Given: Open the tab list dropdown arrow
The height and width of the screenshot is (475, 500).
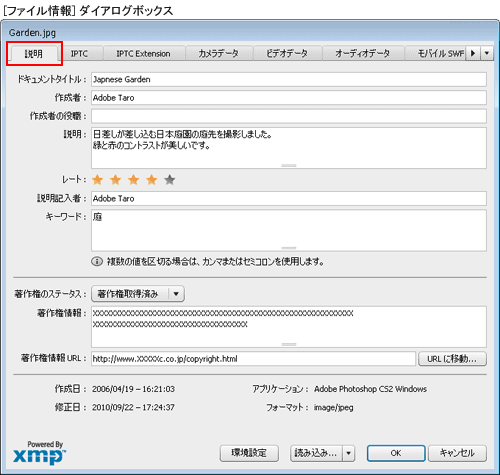Looking at the screenshot, I should pyautogui.click(x=487, y=53).
